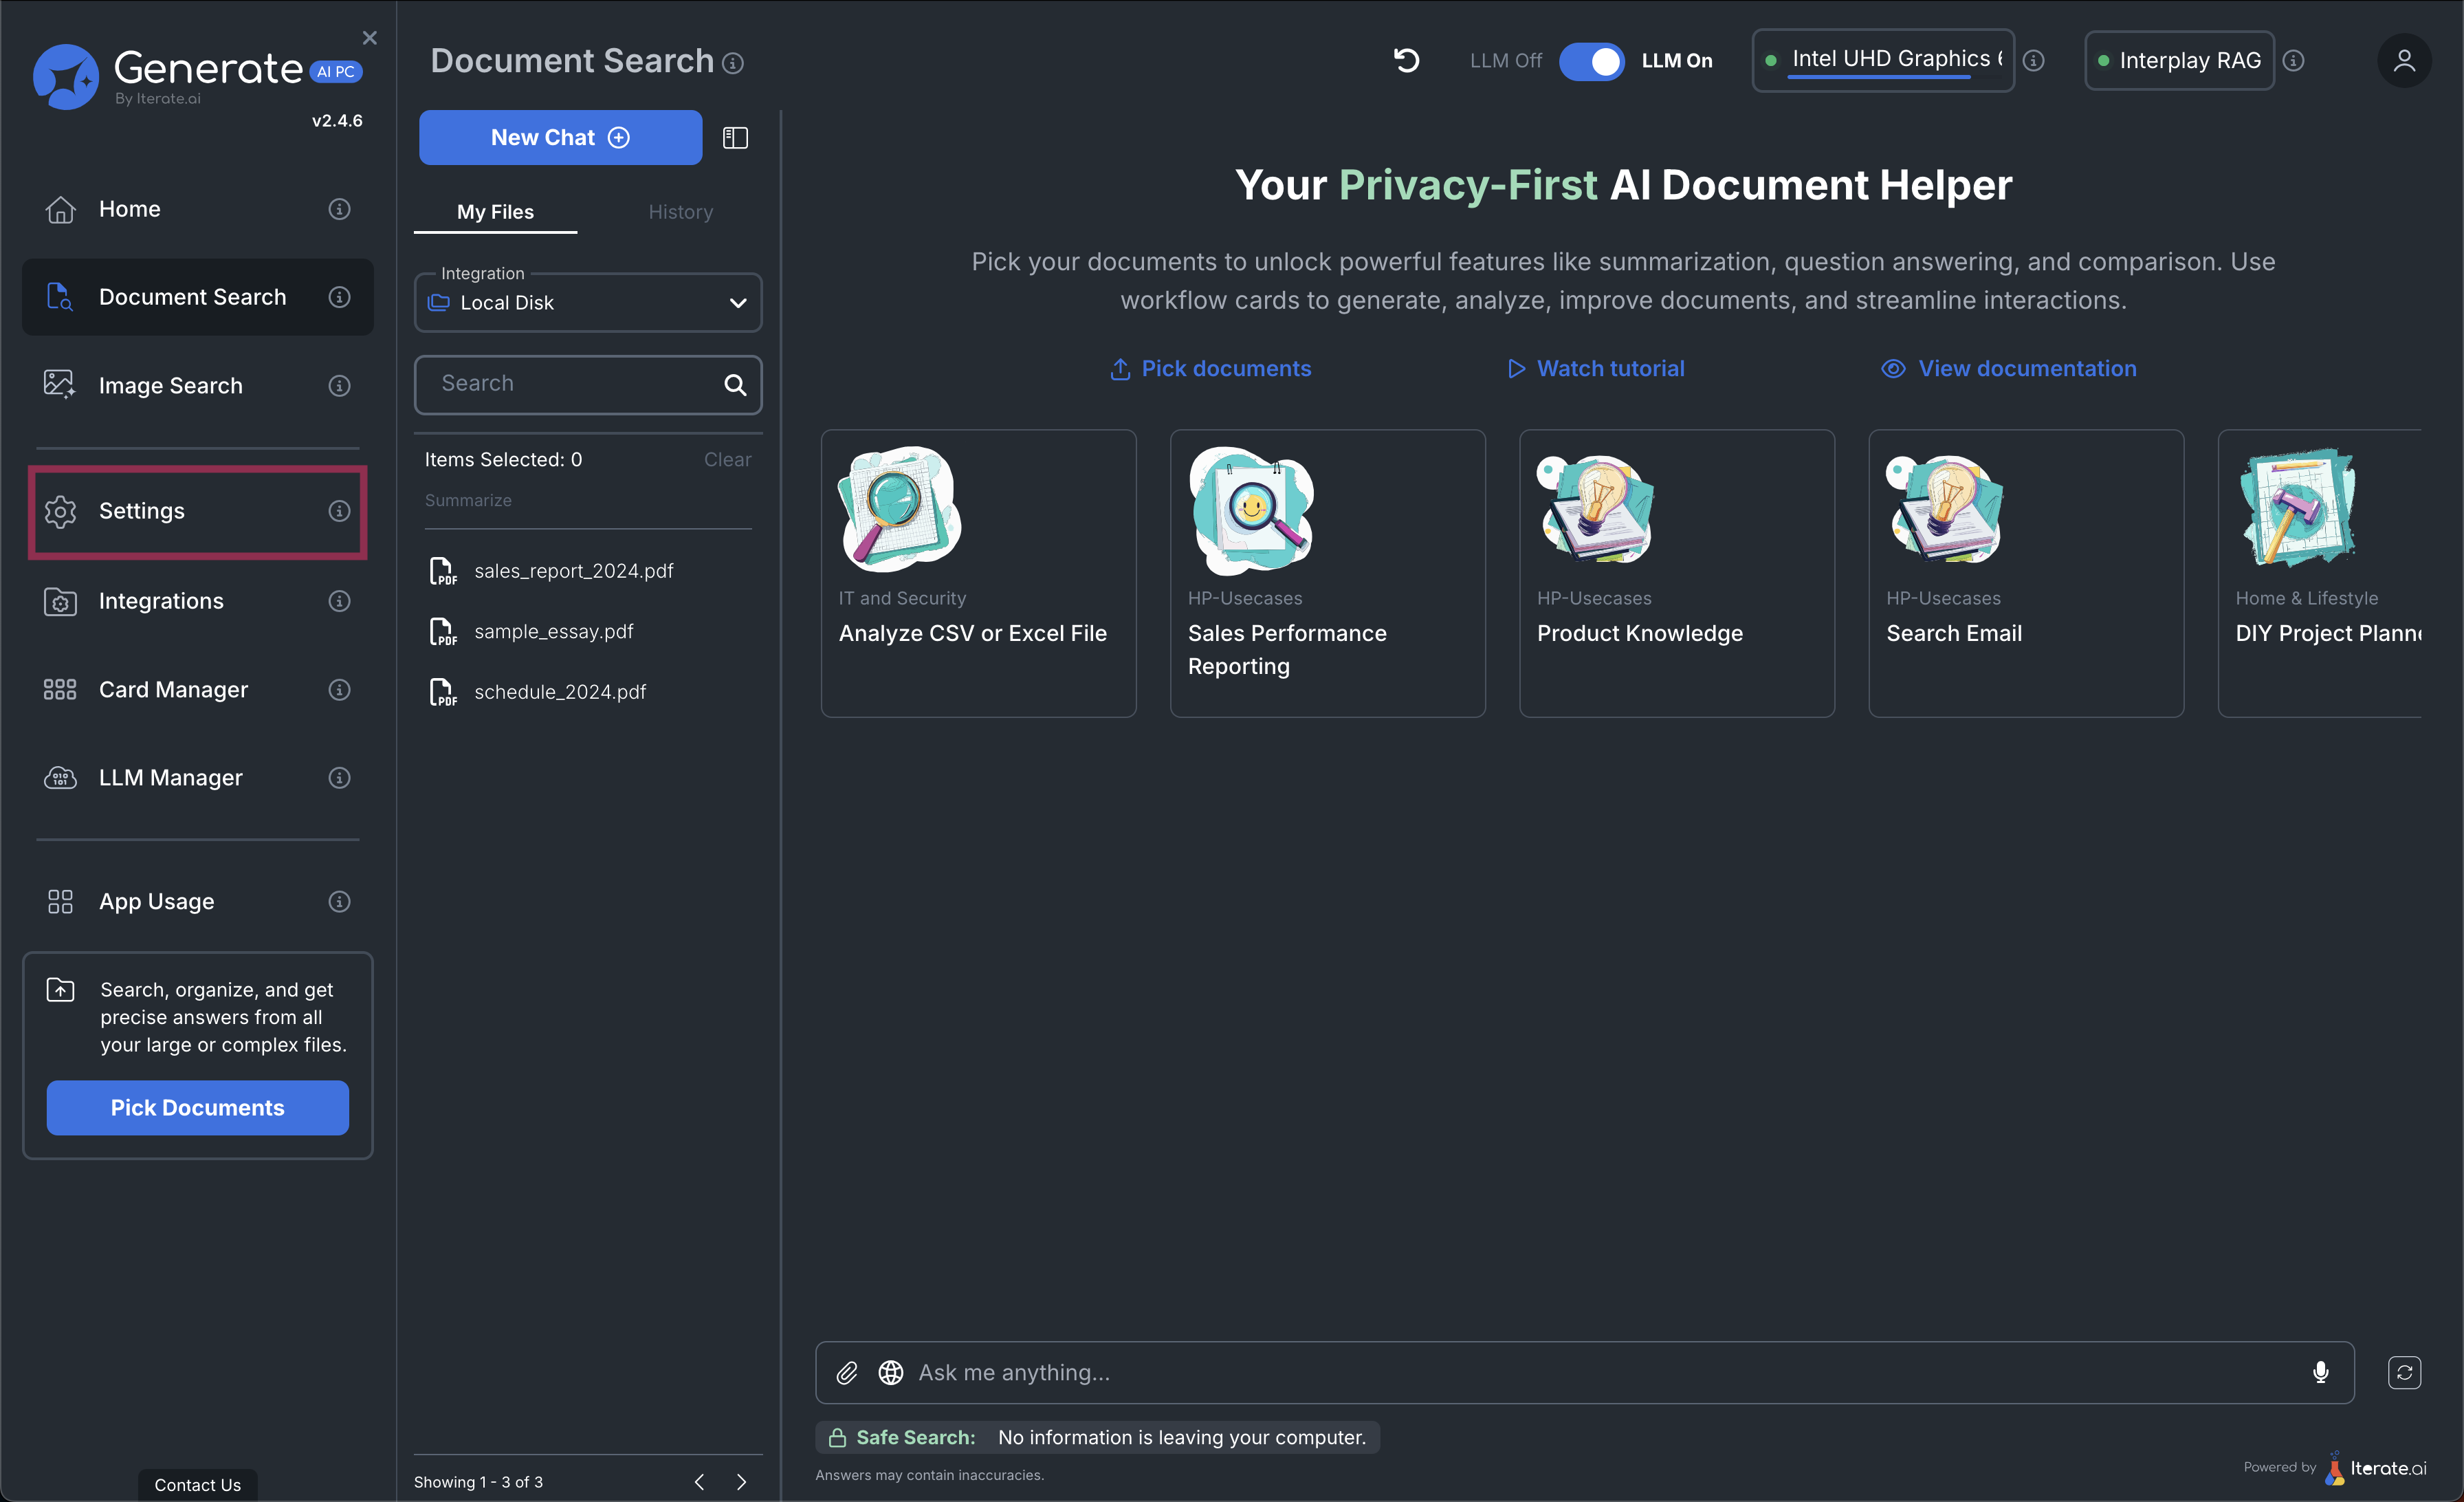
Task: Open the Analyze CSV or Excel File card
Action: point(978,573)
